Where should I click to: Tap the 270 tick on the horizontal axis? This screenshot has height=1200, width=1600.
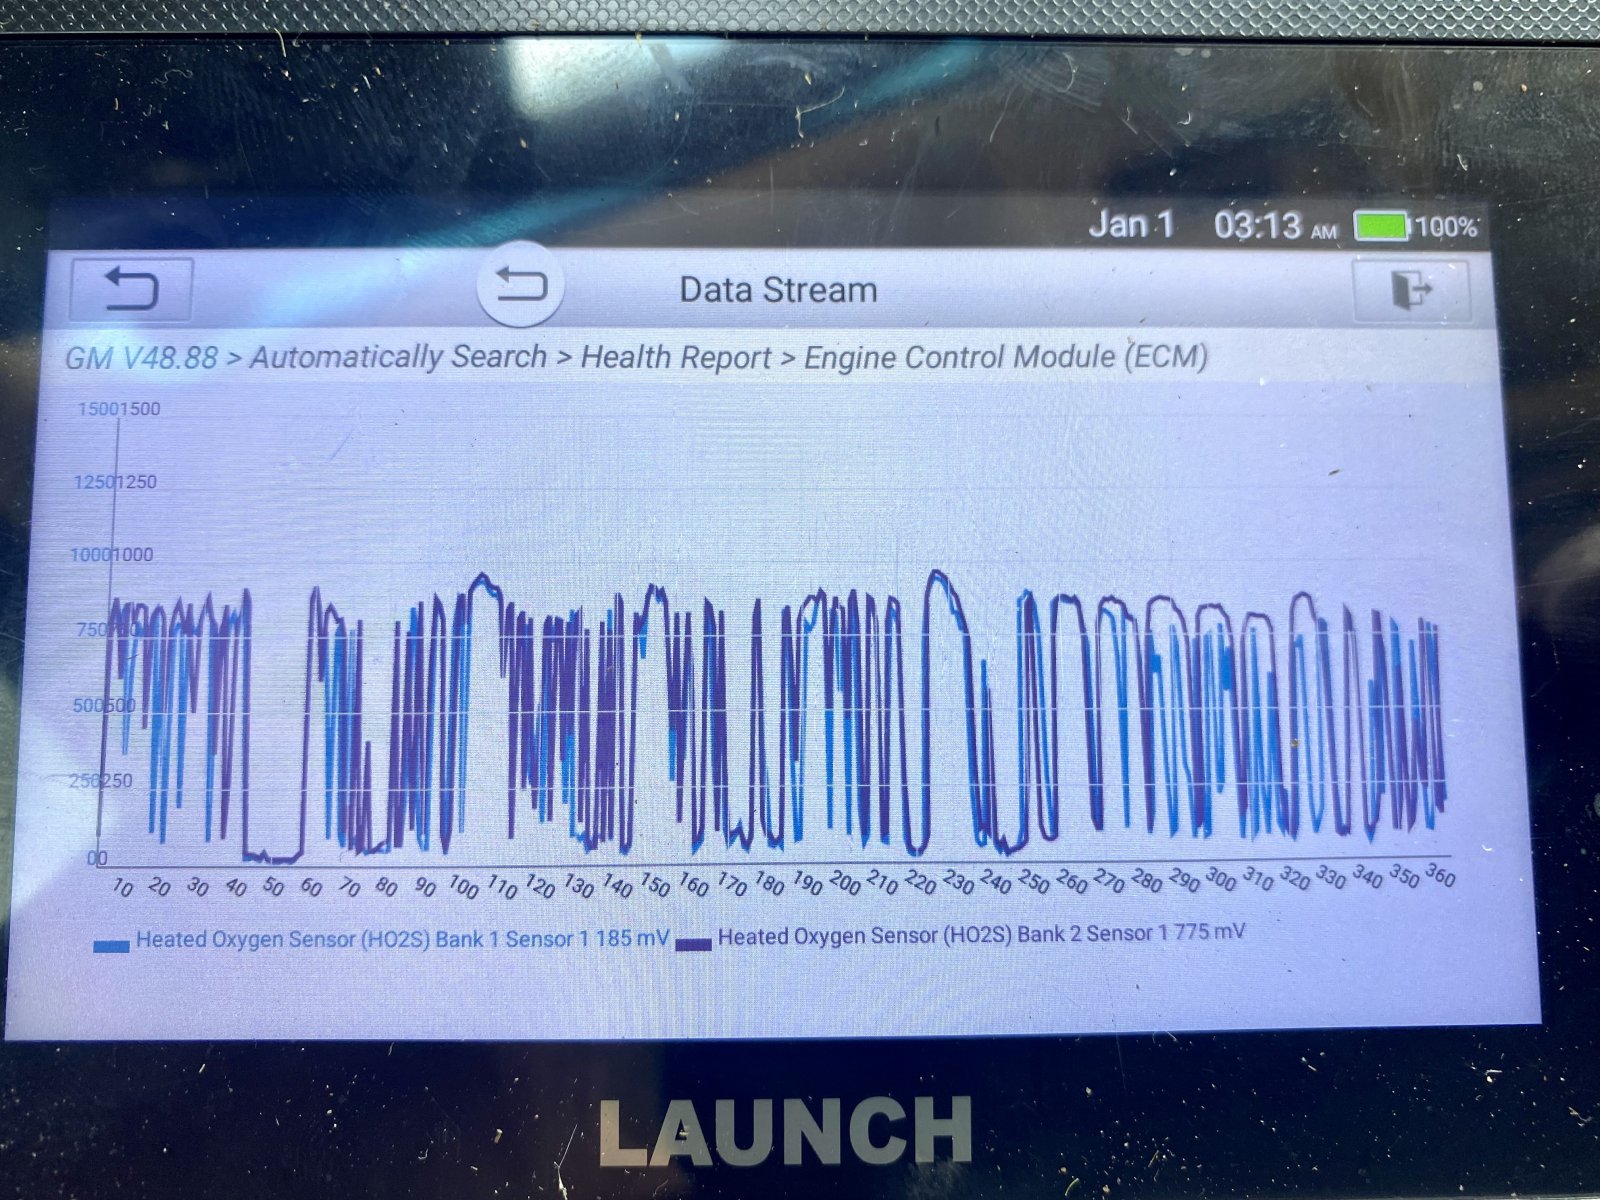1108,880
